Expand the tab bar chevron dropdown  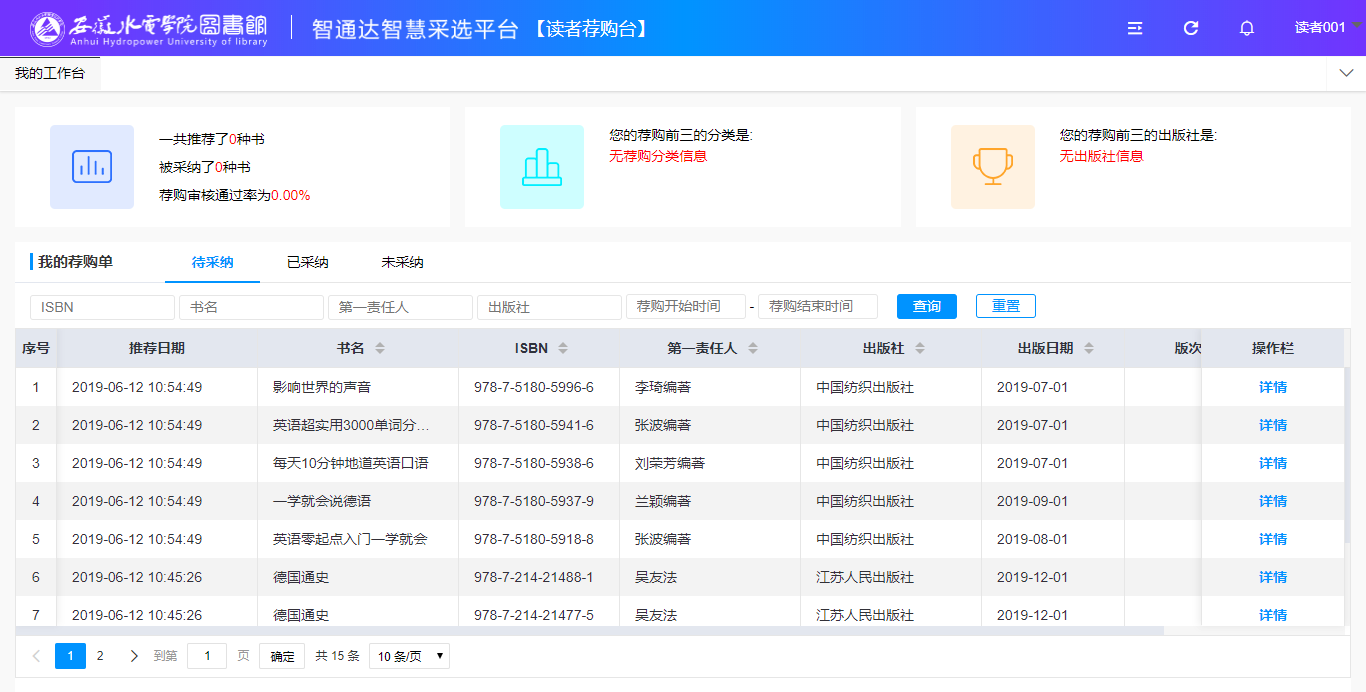(1345, 73)
